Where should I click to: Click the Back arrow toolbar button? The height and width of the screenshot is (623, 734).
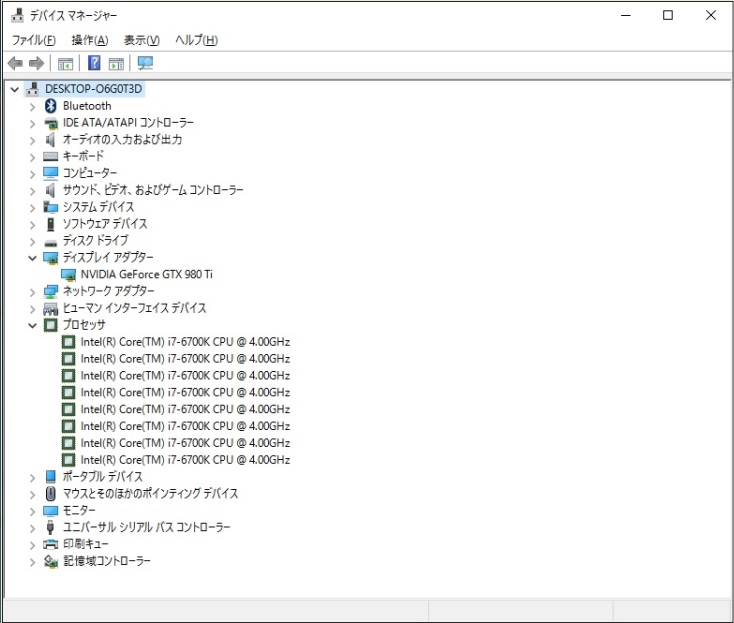pos(15,64)
